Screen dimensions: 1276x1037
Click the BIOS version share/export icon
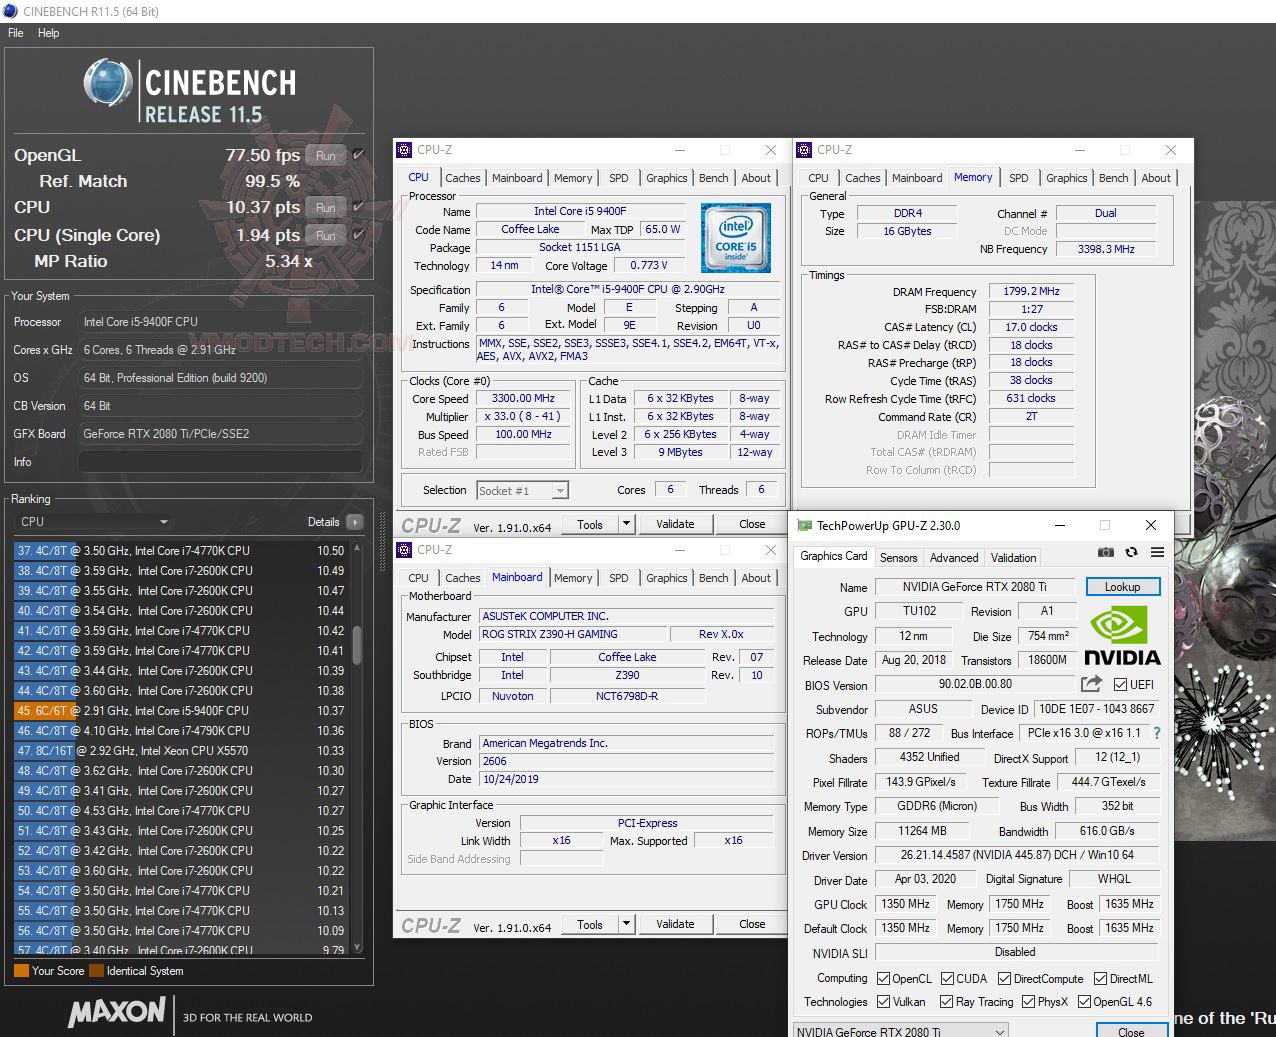pos(1091,684)
